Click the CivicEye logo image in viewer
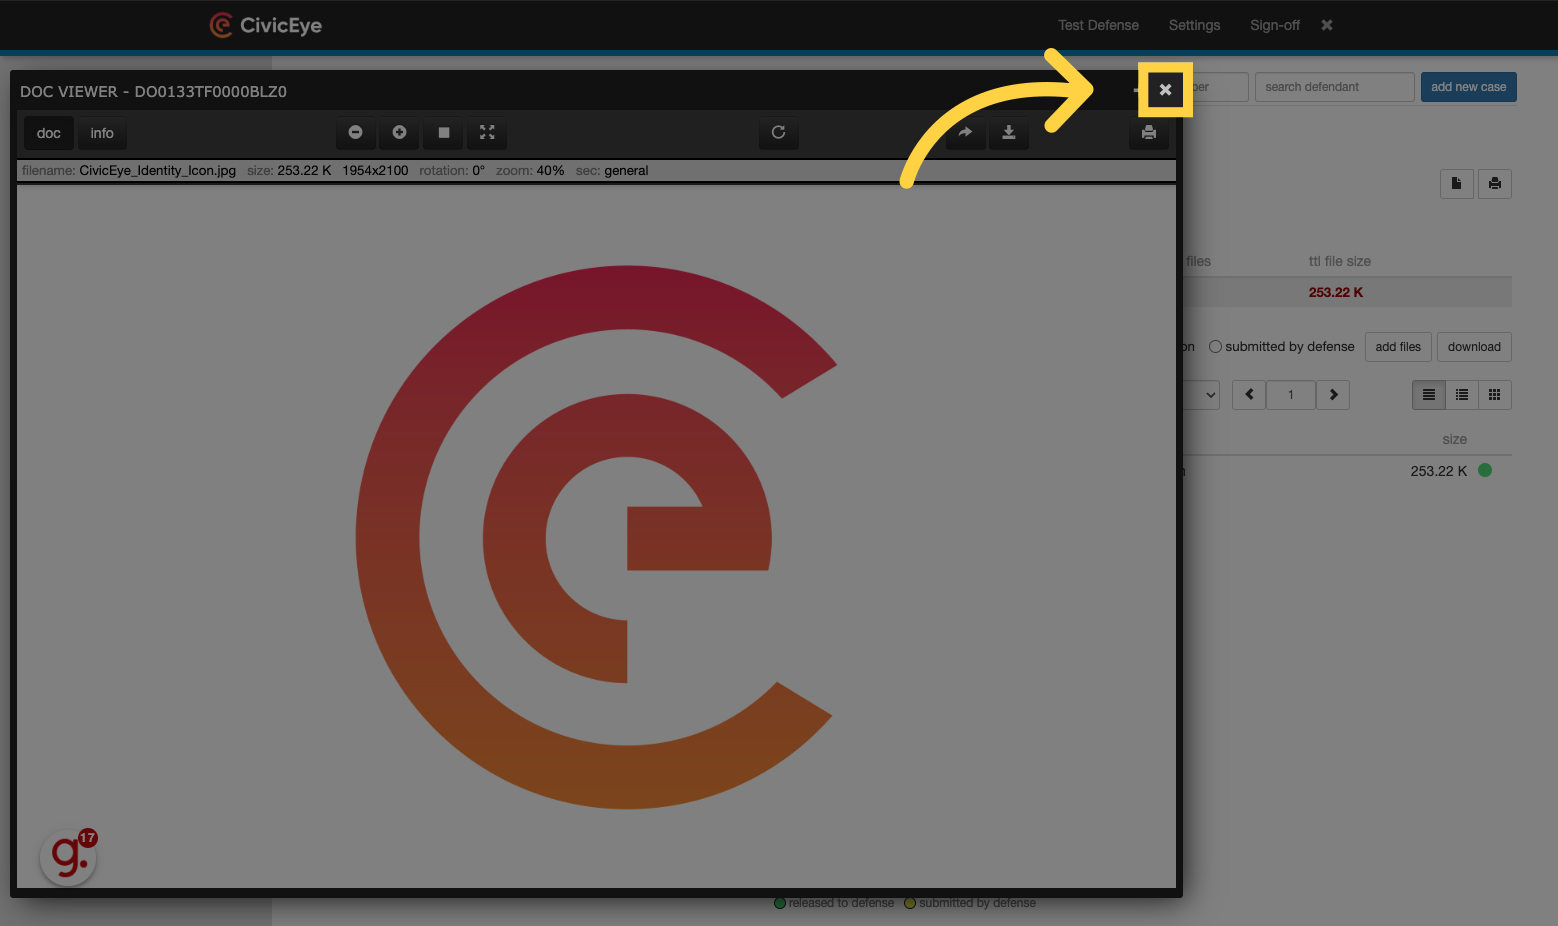 point(597,537)
